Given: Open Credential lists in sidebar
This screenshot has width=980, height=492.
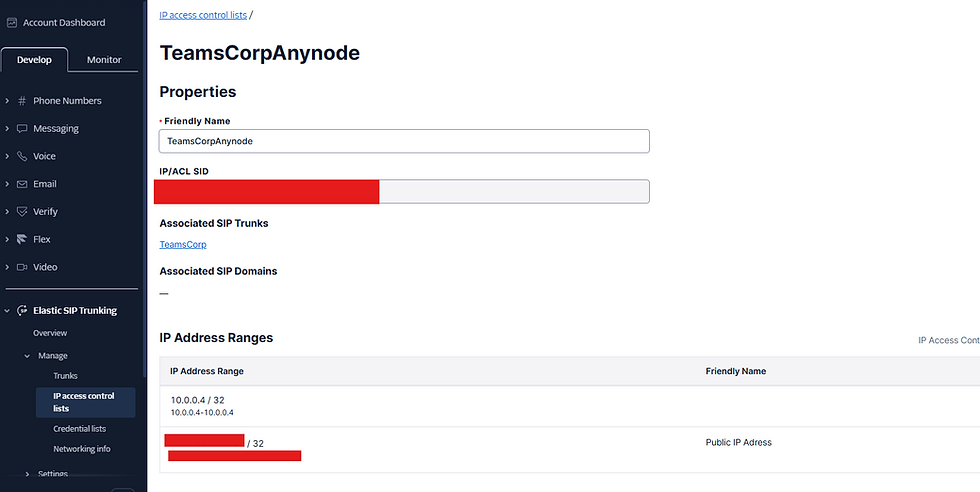Looking at the screenshot, I should (x=80, y=429).
